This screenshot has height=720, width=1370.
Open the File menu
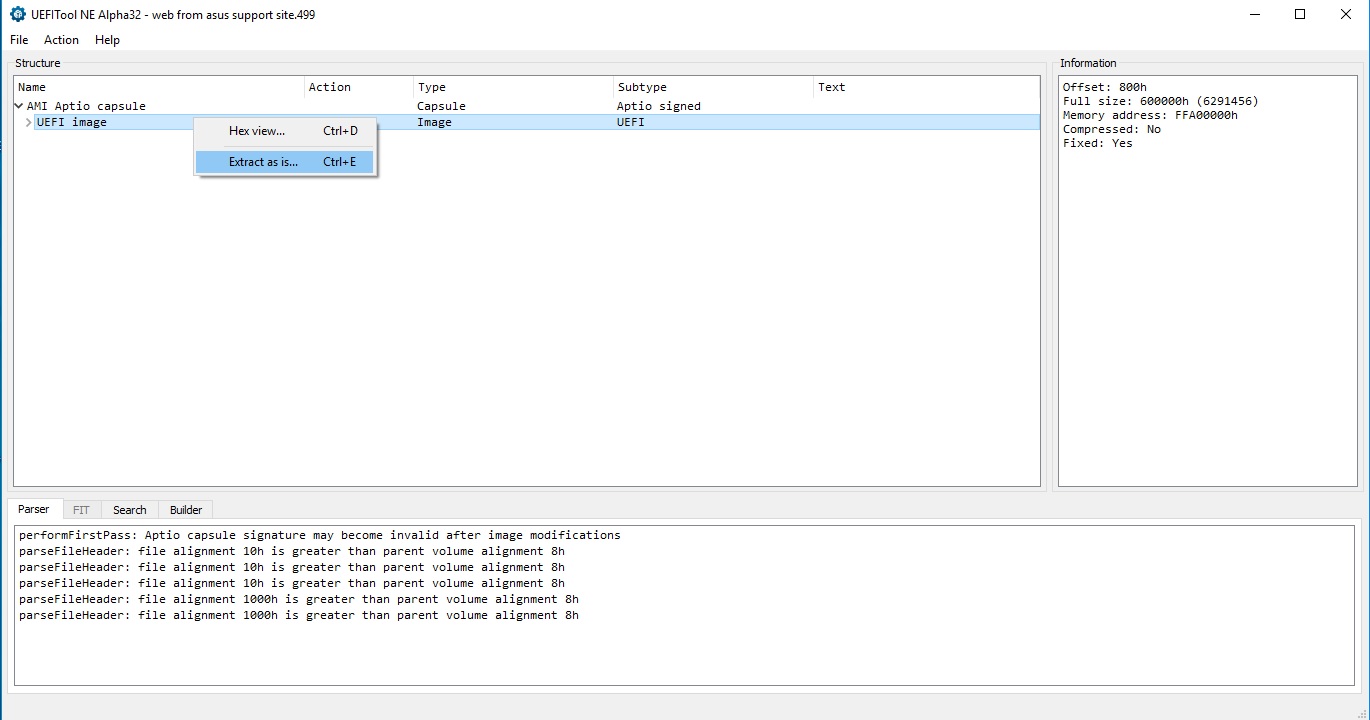[x=19, y=40]
